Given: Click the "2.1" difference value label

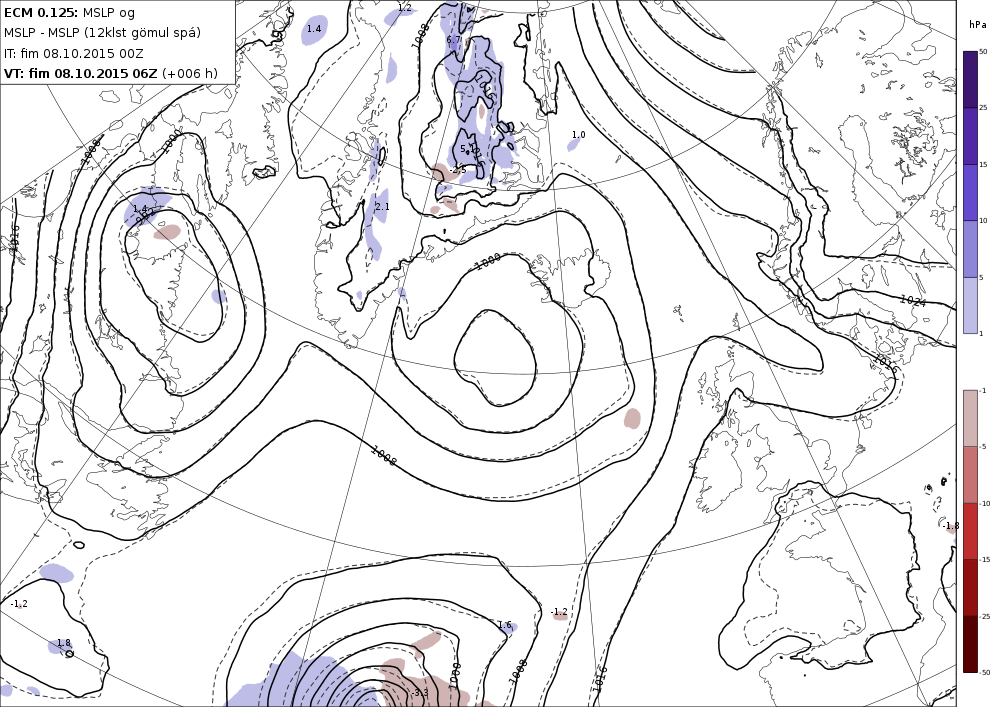Looking at the screenshot, I should coord(382,207).
